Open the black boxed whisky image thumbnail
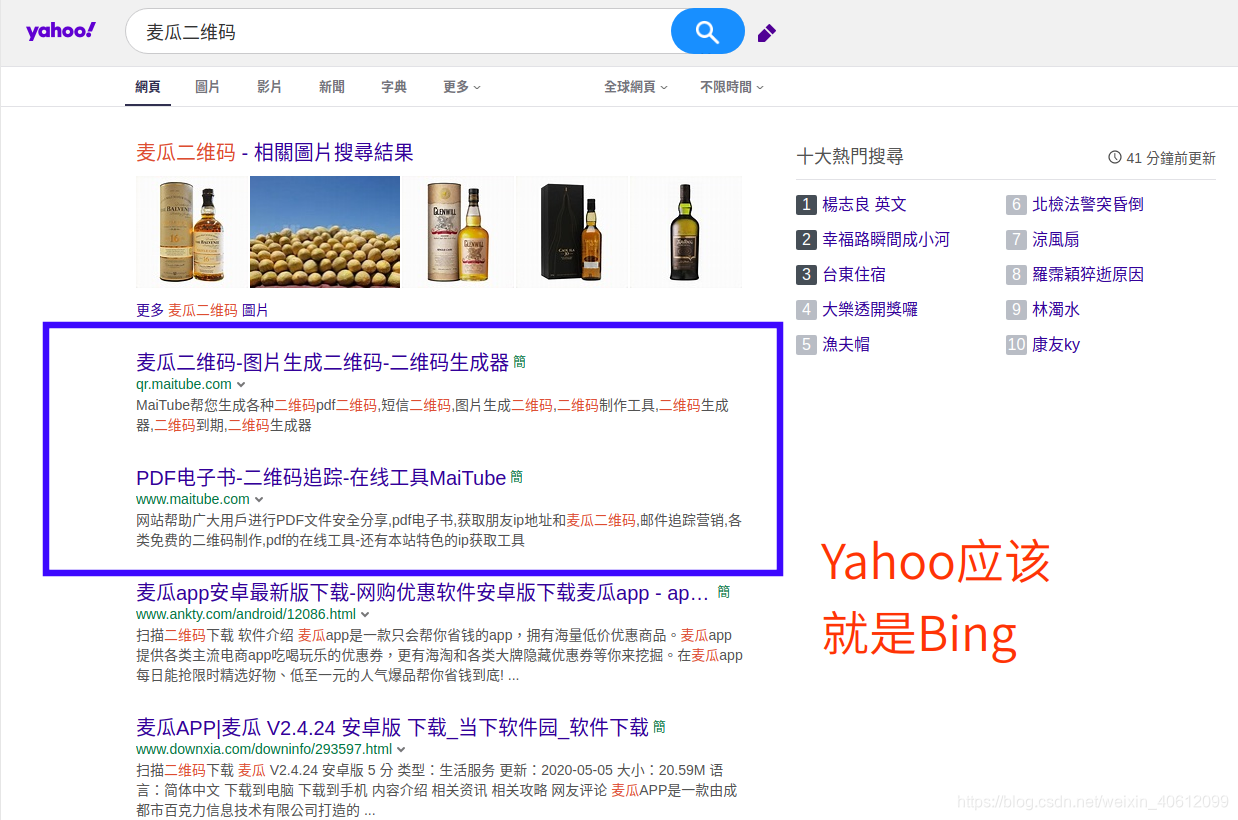Image resolution: width=1238 pixels, height=820 pixels. pos(572,232)
